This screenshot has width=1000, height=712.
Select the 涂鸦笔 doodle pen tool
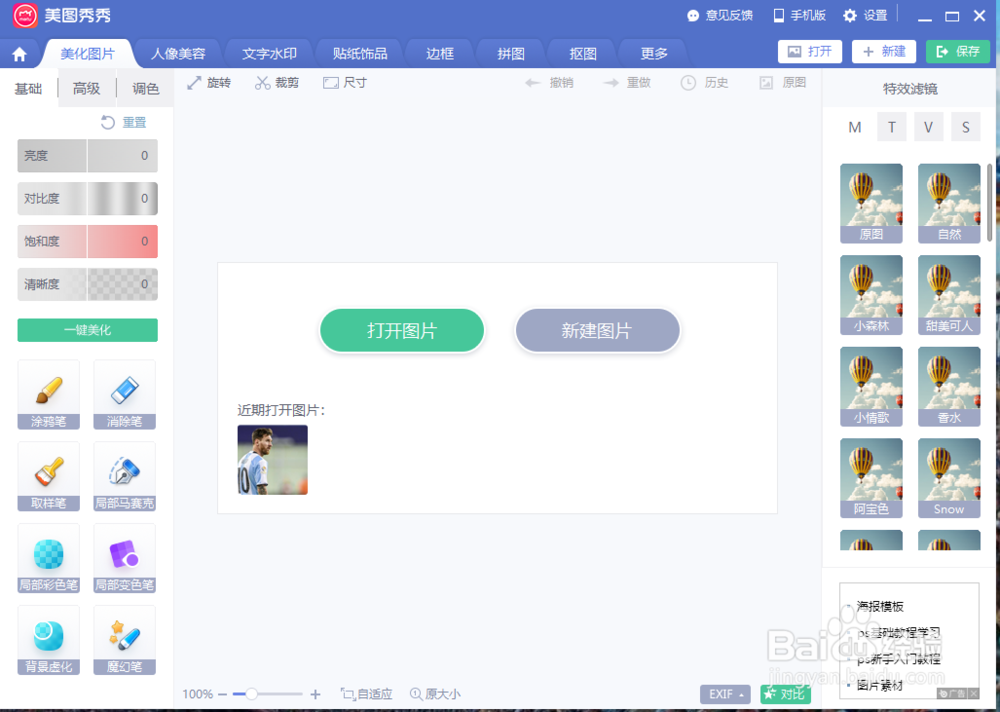click(x=48, y=395)
